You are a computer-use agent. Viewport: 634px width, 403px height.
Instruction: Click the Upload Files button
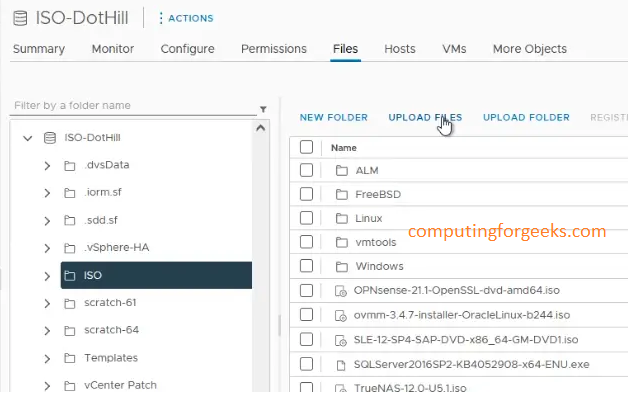pos(425,117)
